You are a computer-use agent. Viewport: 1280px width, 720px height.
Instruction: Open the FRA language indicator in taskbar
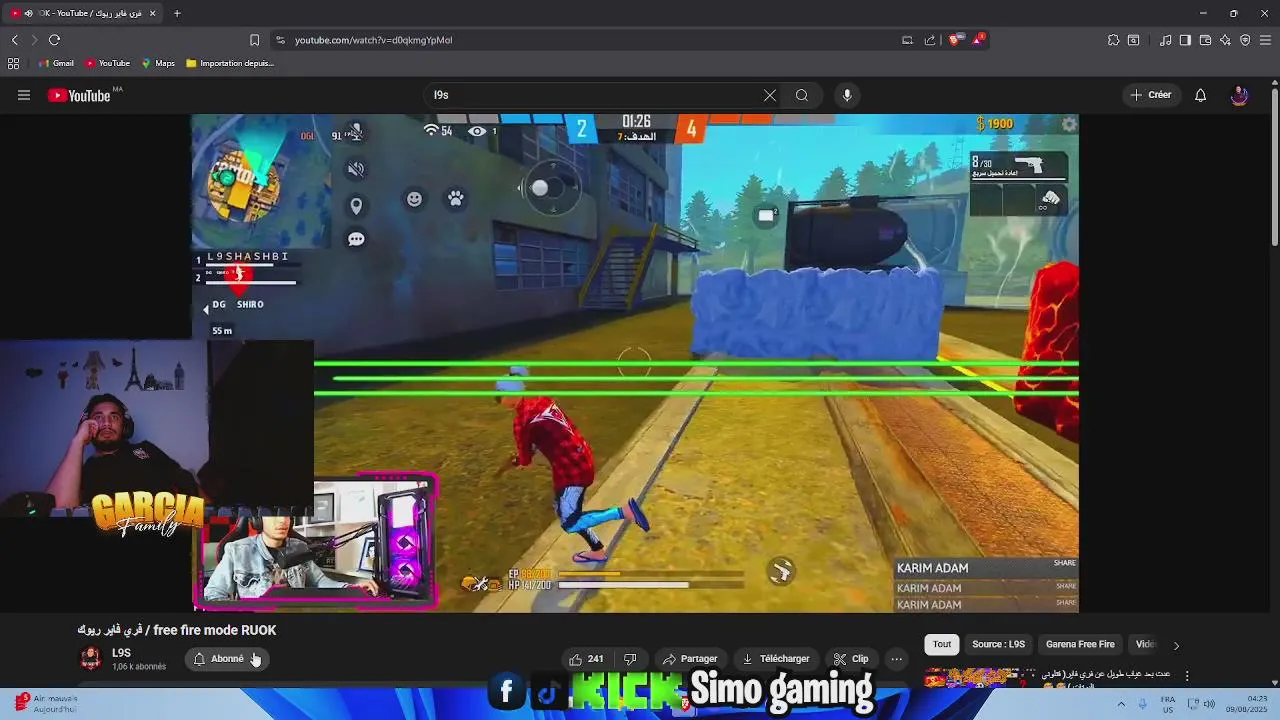pos(1167,704)
